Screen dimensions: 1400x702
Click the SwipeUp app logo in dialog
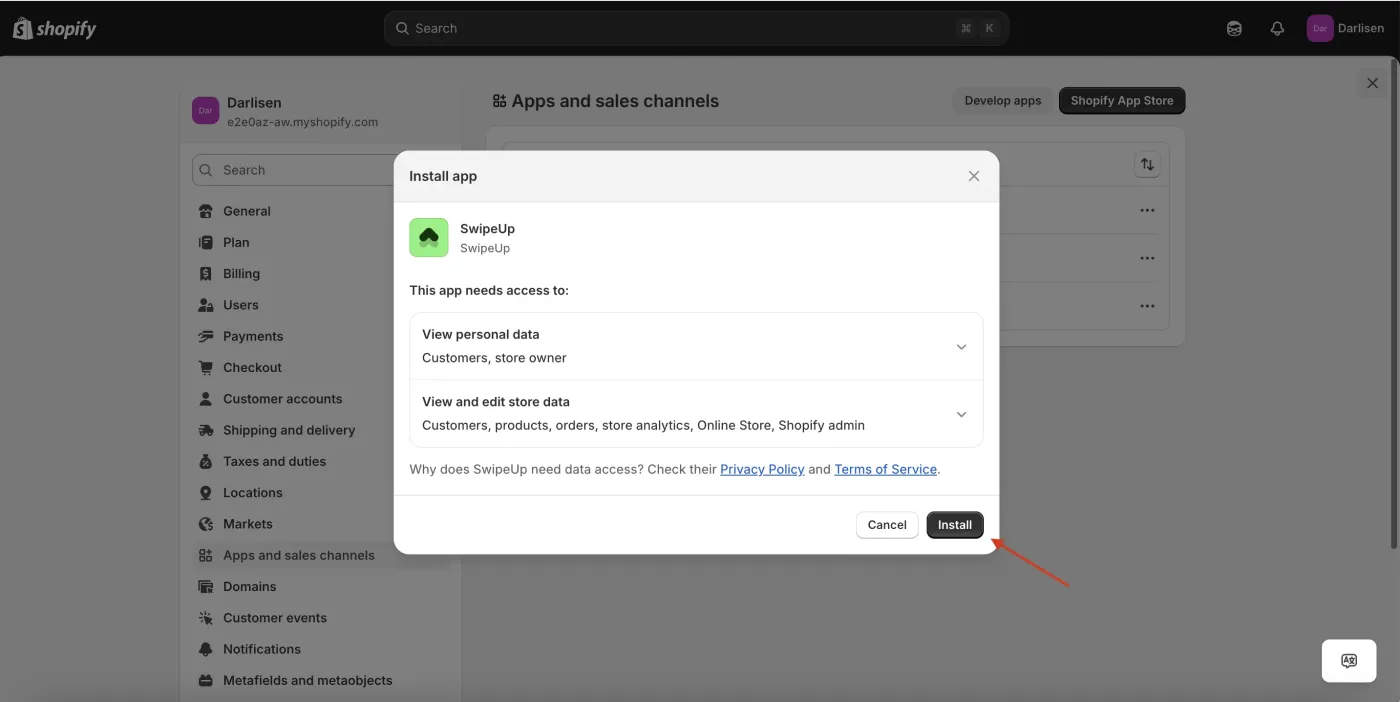428,237
